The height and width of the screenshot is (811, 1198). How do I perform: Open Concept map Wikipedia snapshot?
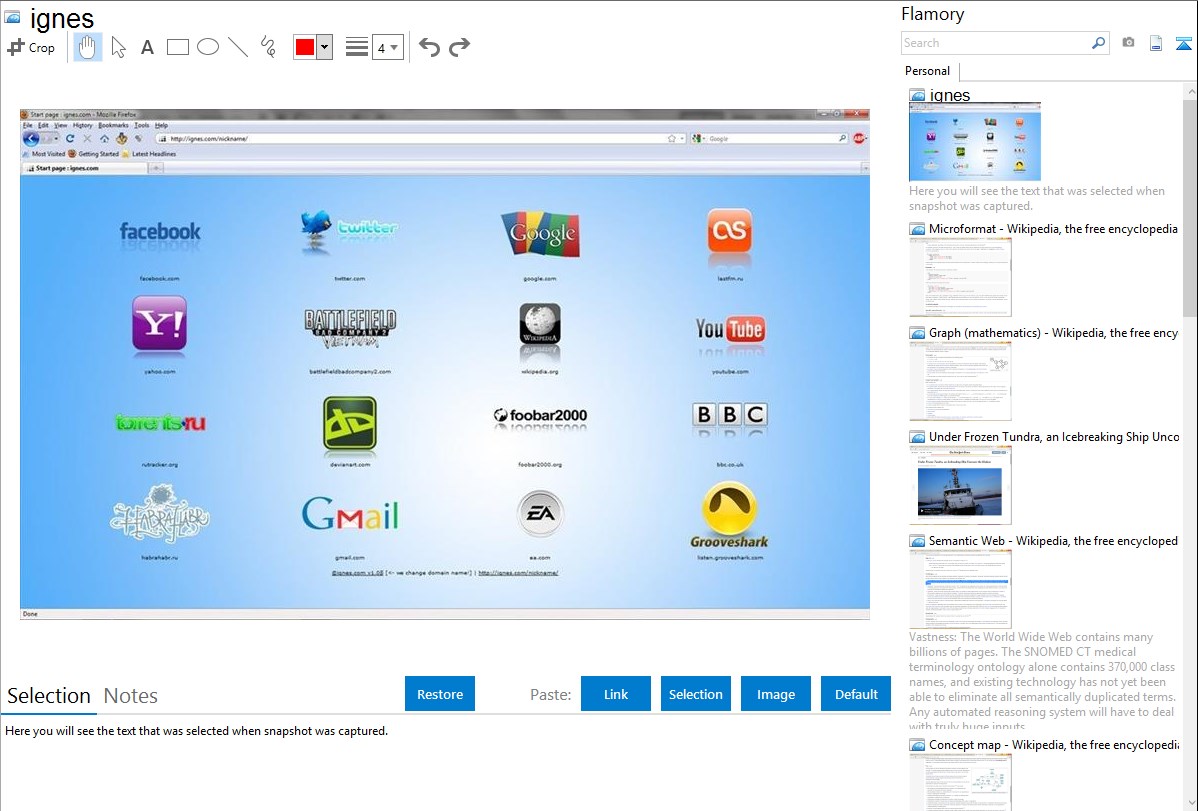click(x=1053, y=744)
